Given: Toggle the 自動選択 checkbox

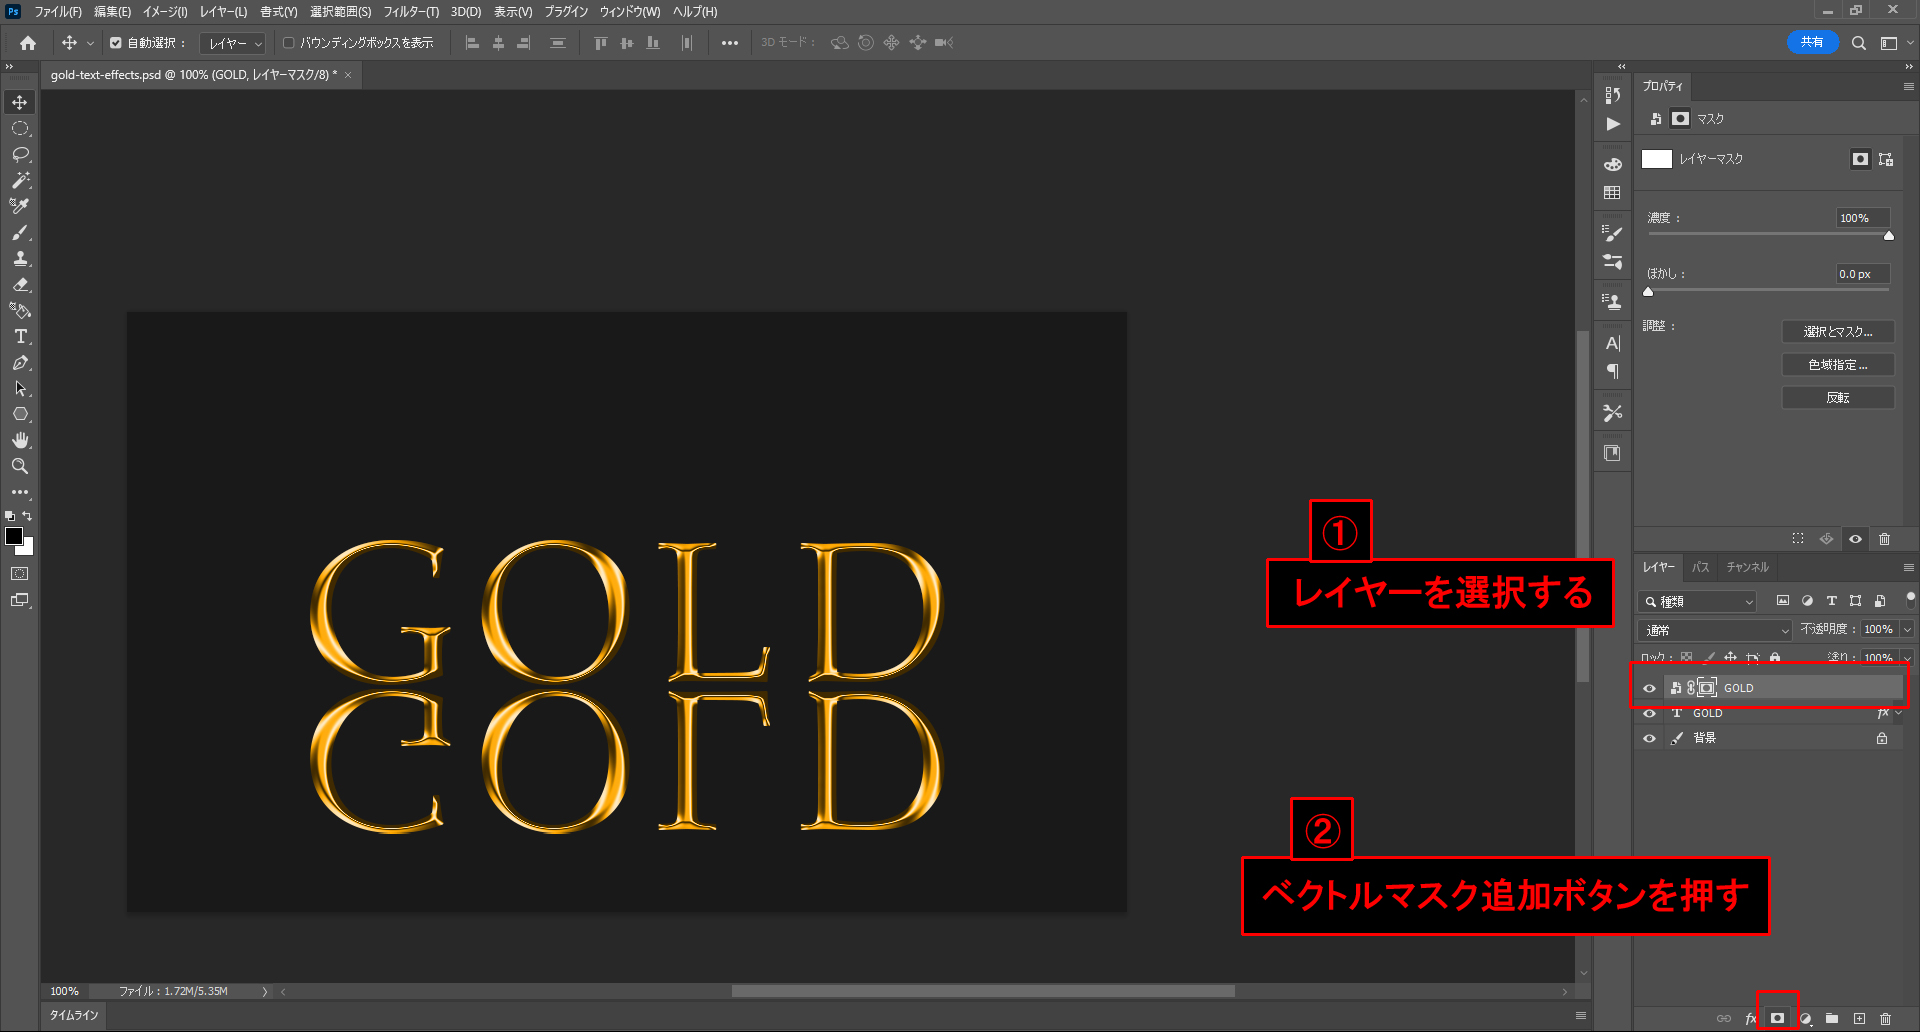Looking at the screenshot, I should coord(116,43).
